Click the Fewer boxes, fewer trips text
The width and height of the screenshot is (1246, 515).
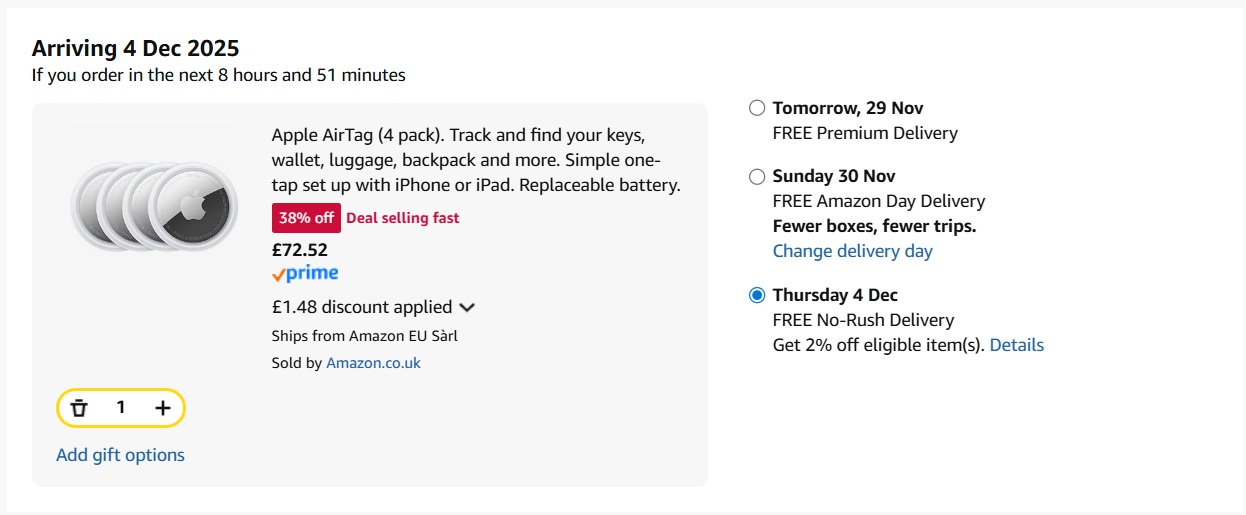874,226
